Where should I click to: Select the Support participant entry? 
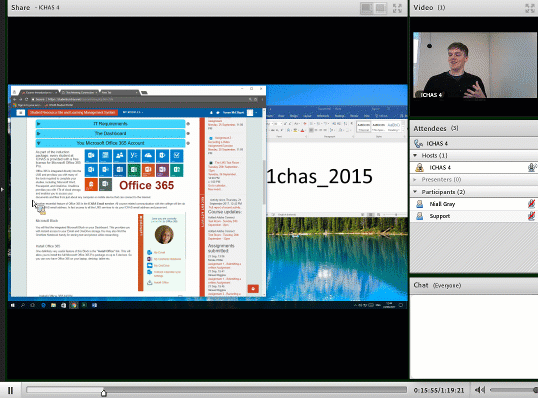[440, 216]
